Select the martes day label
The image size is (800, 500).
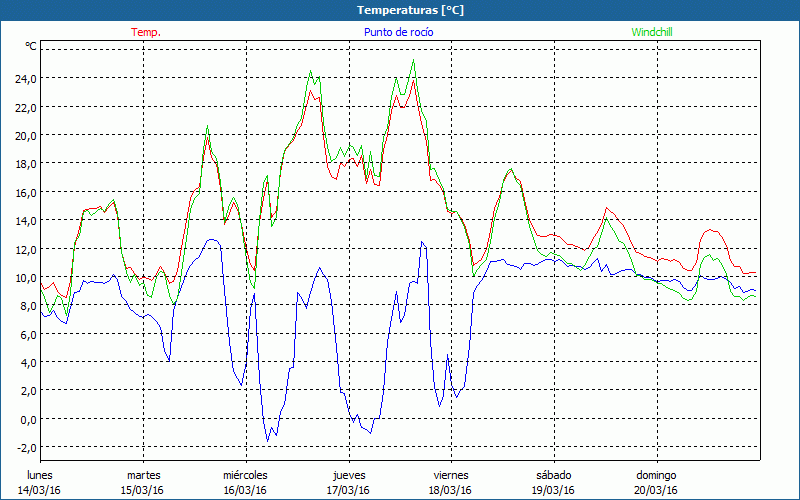(143, 475)
